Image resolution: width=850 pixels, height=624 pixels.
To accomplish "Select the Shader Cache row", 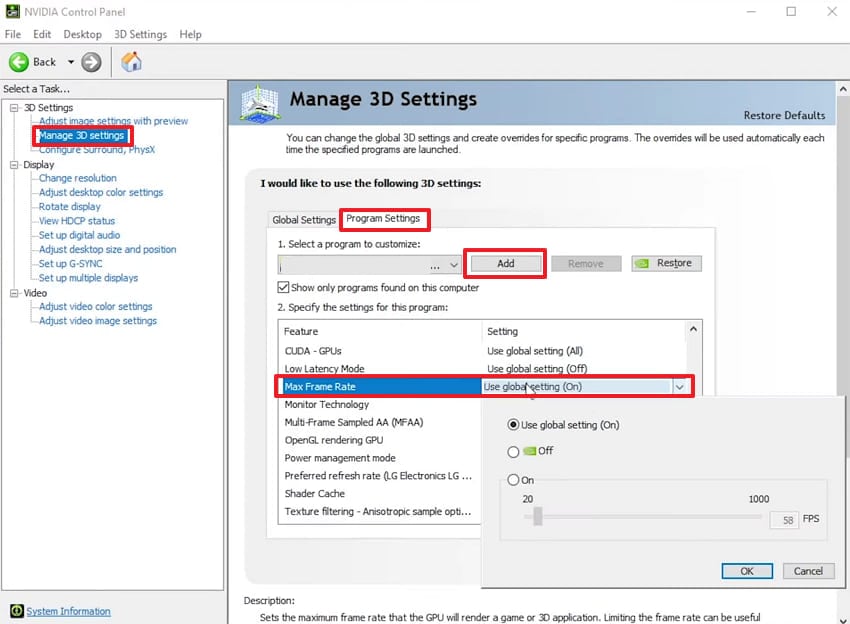I will pyautogui.click(x=314, y=493).
